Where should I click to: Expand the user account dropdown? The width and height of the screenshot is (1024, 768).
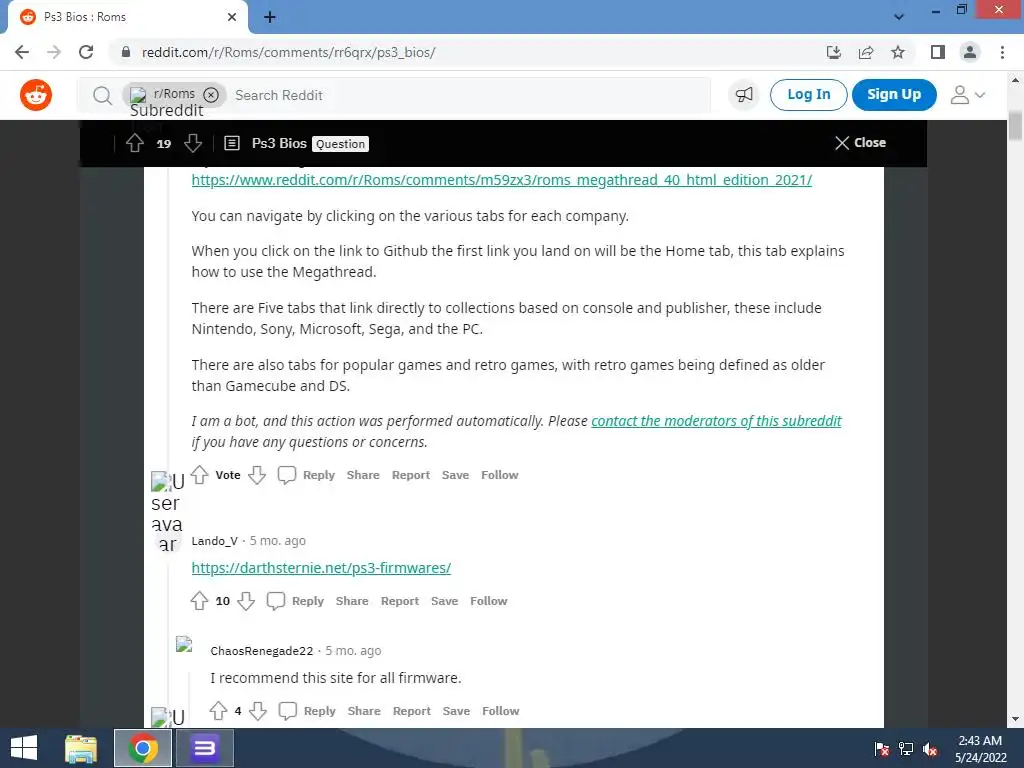[968, 95]
